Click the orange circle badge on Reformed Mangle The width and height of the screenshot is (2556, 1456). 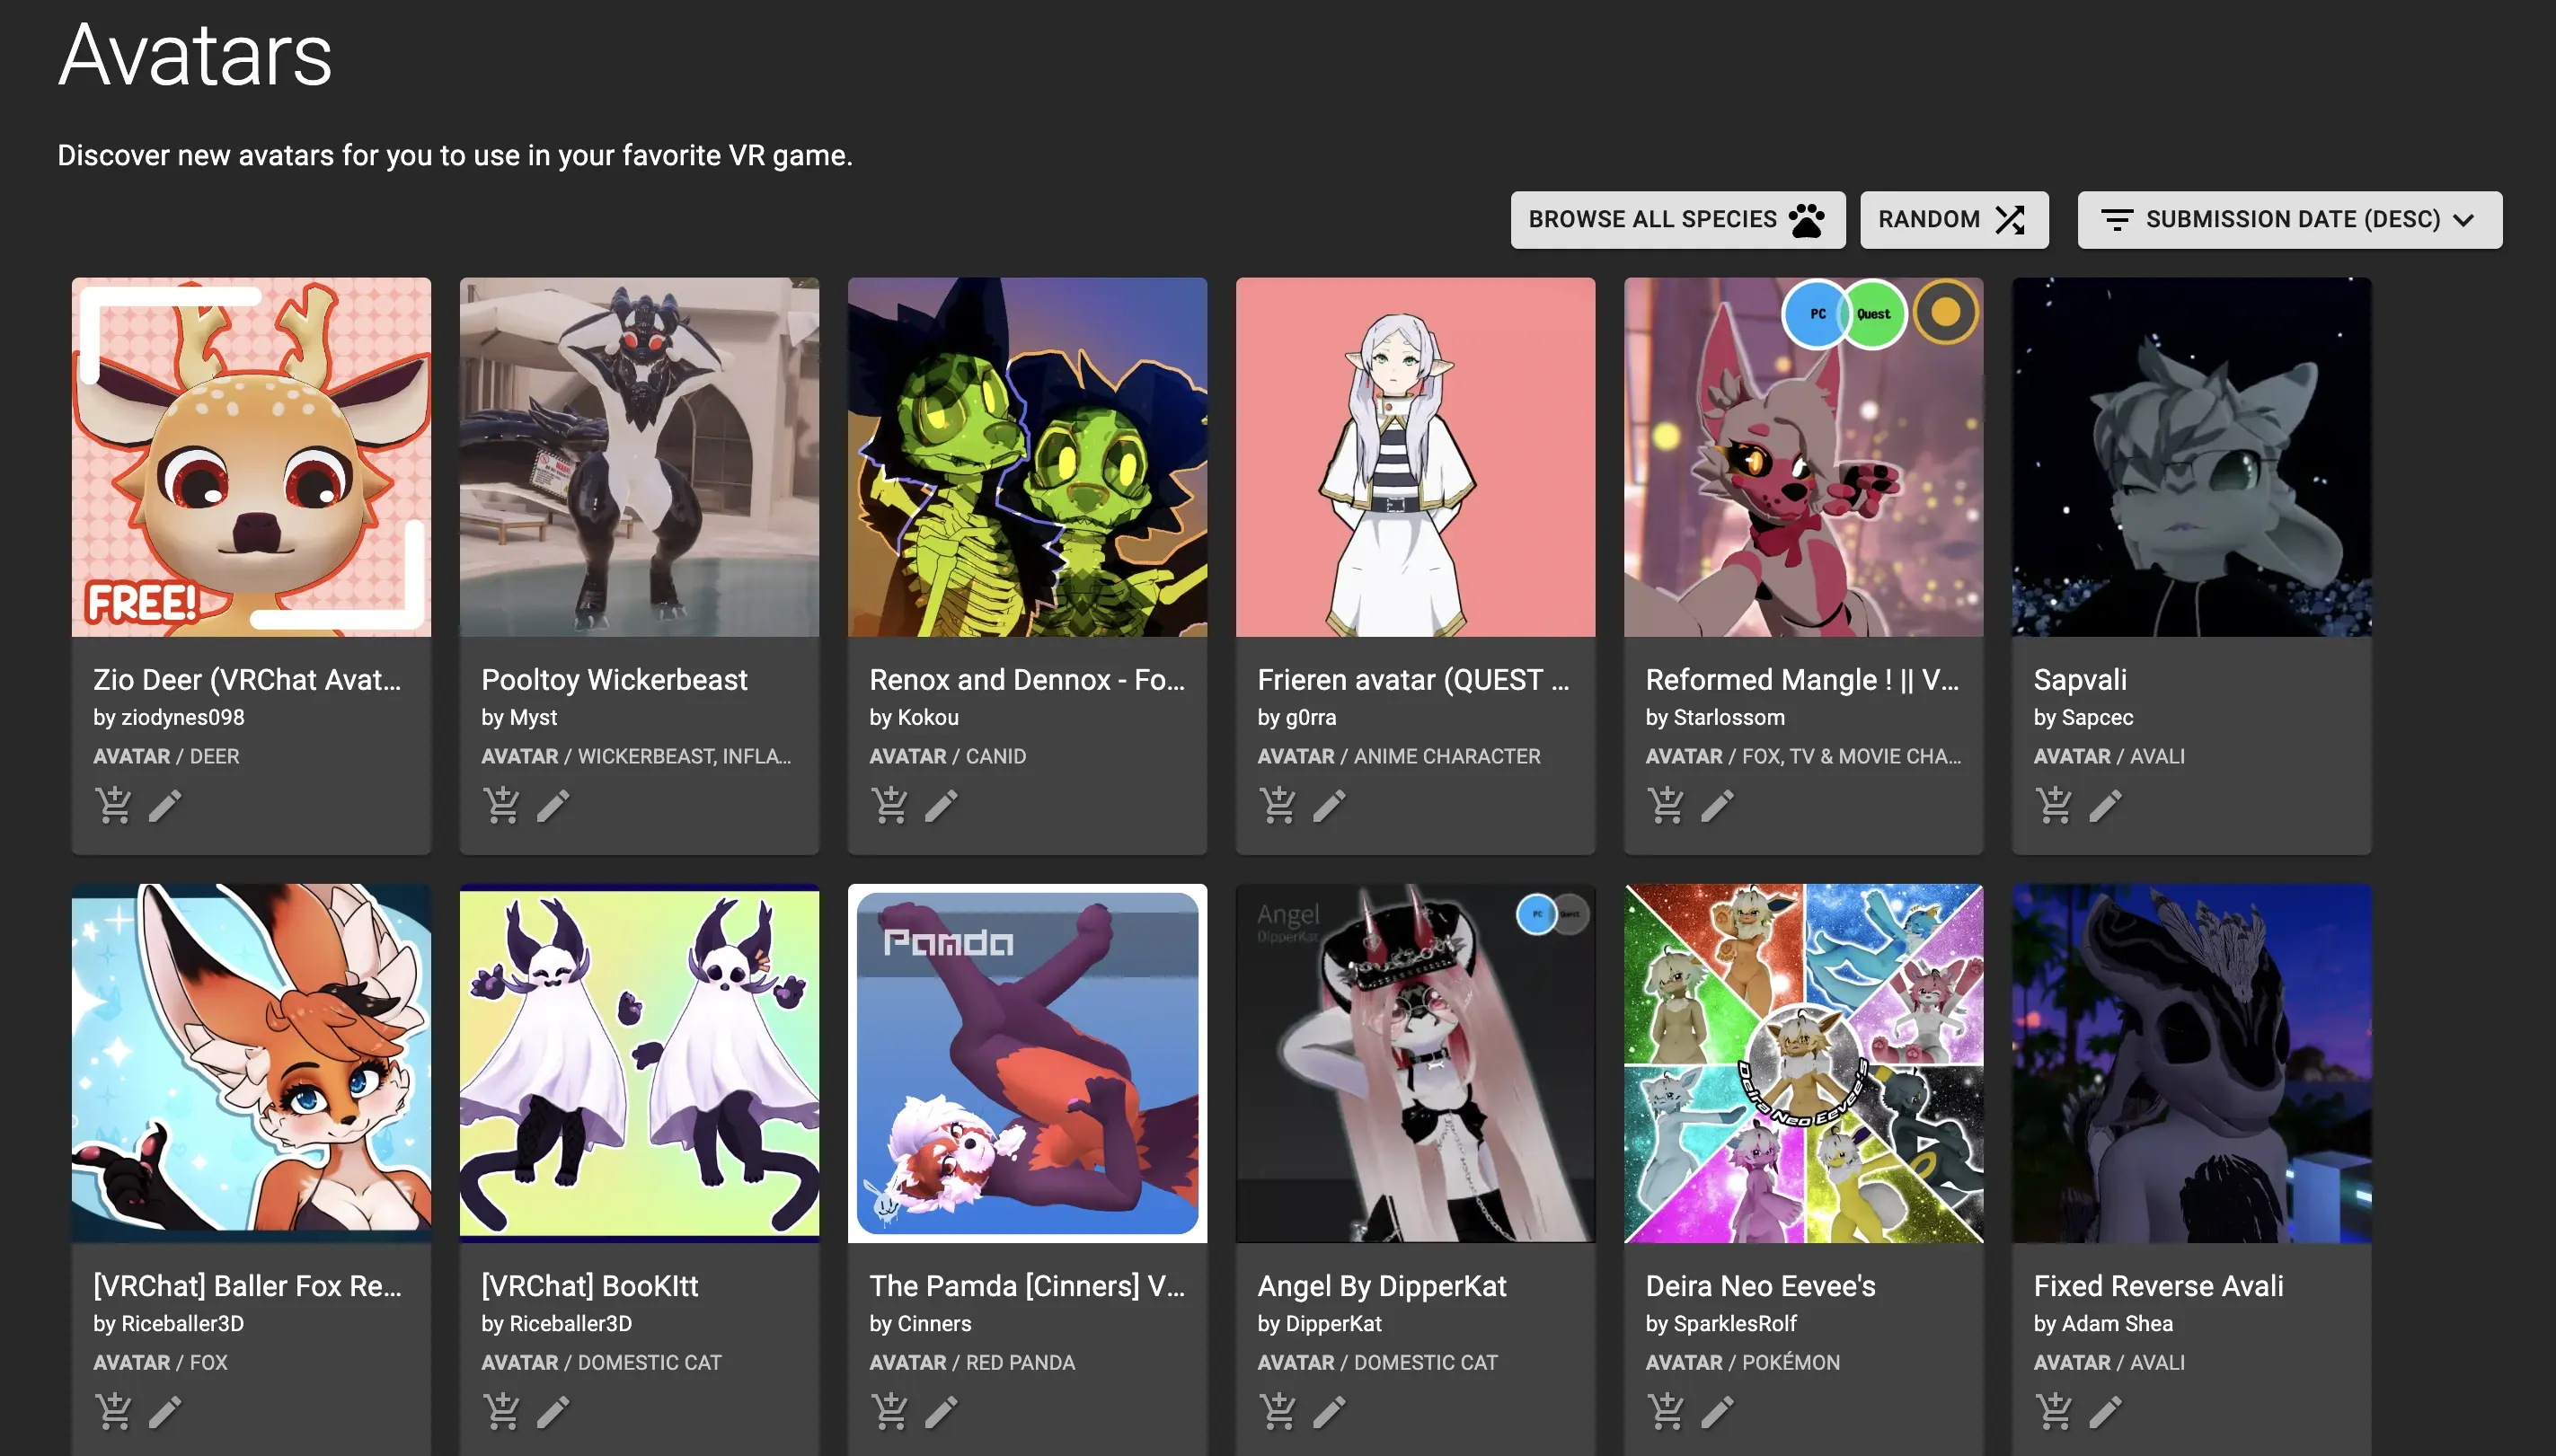click(x=1945, y=313)
